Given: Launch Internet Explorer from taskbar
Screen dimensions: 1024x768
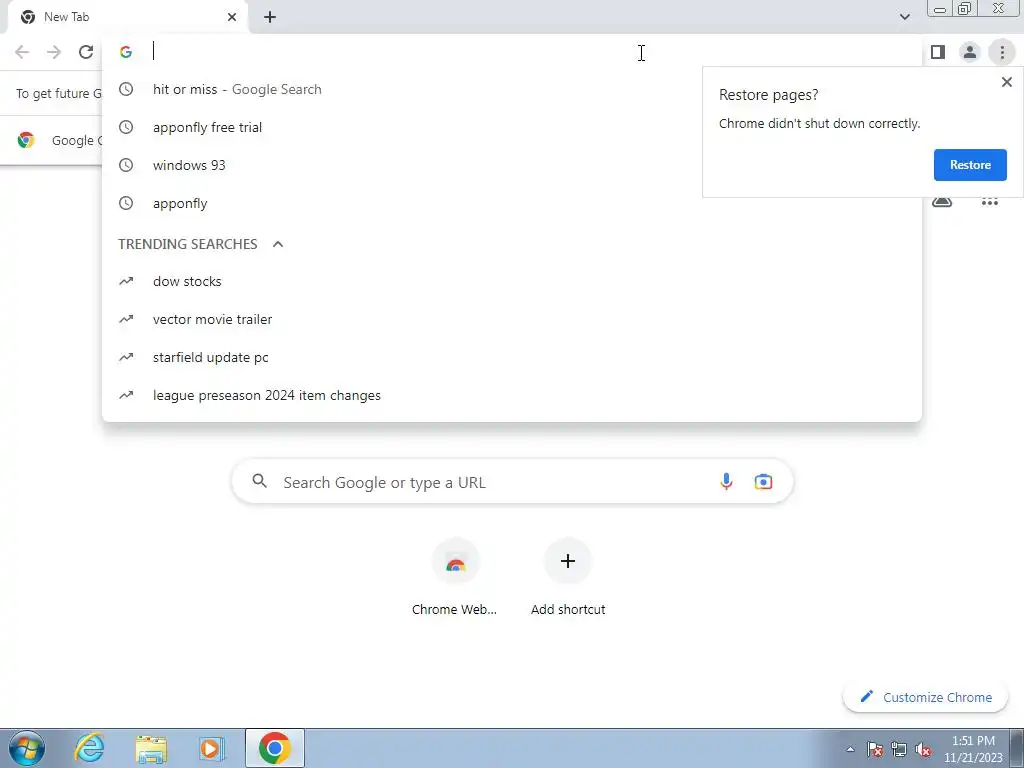Looking at the screenshot, I should point(89,748).
